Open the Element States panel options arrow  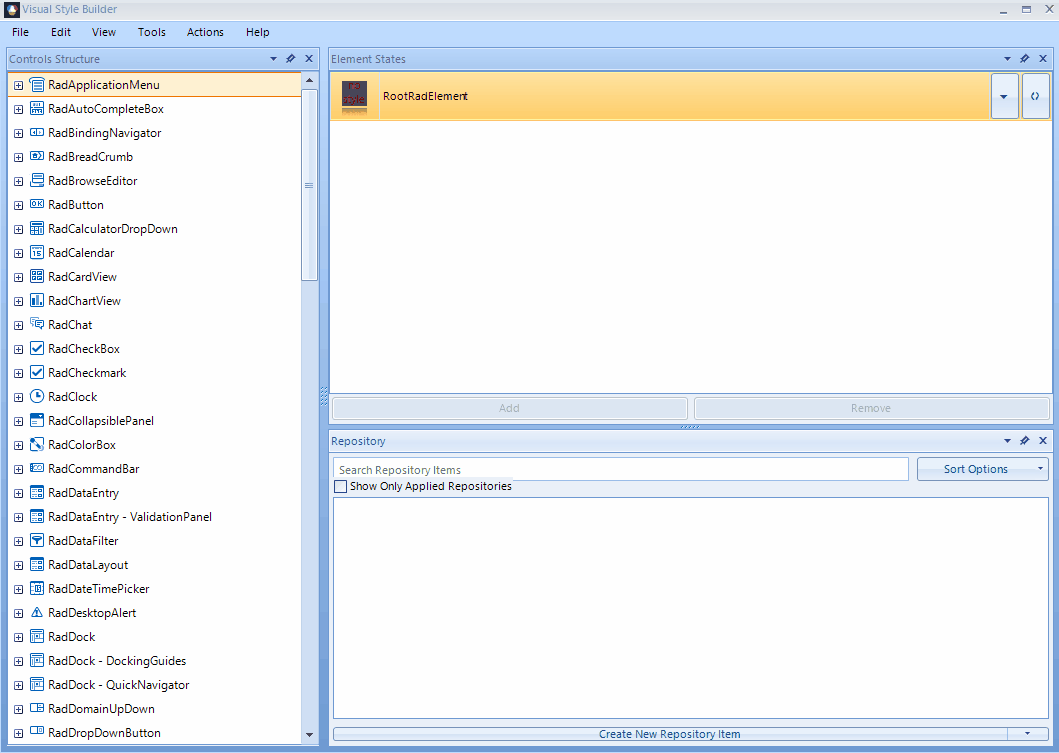pyautogui.click(x=1008, y=59)
